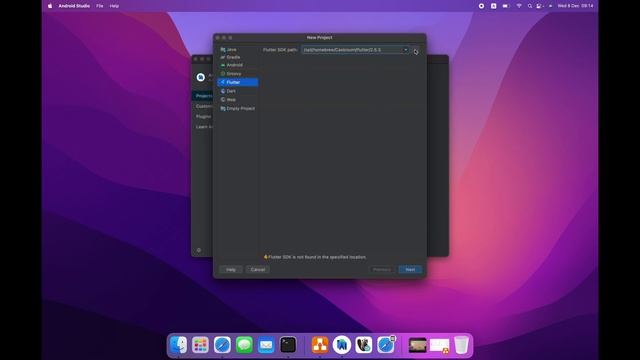This screenshot has height=360, width=640.
Task: Select Android in the project type list
Action: pyautogui.click(x=238, y=65)
